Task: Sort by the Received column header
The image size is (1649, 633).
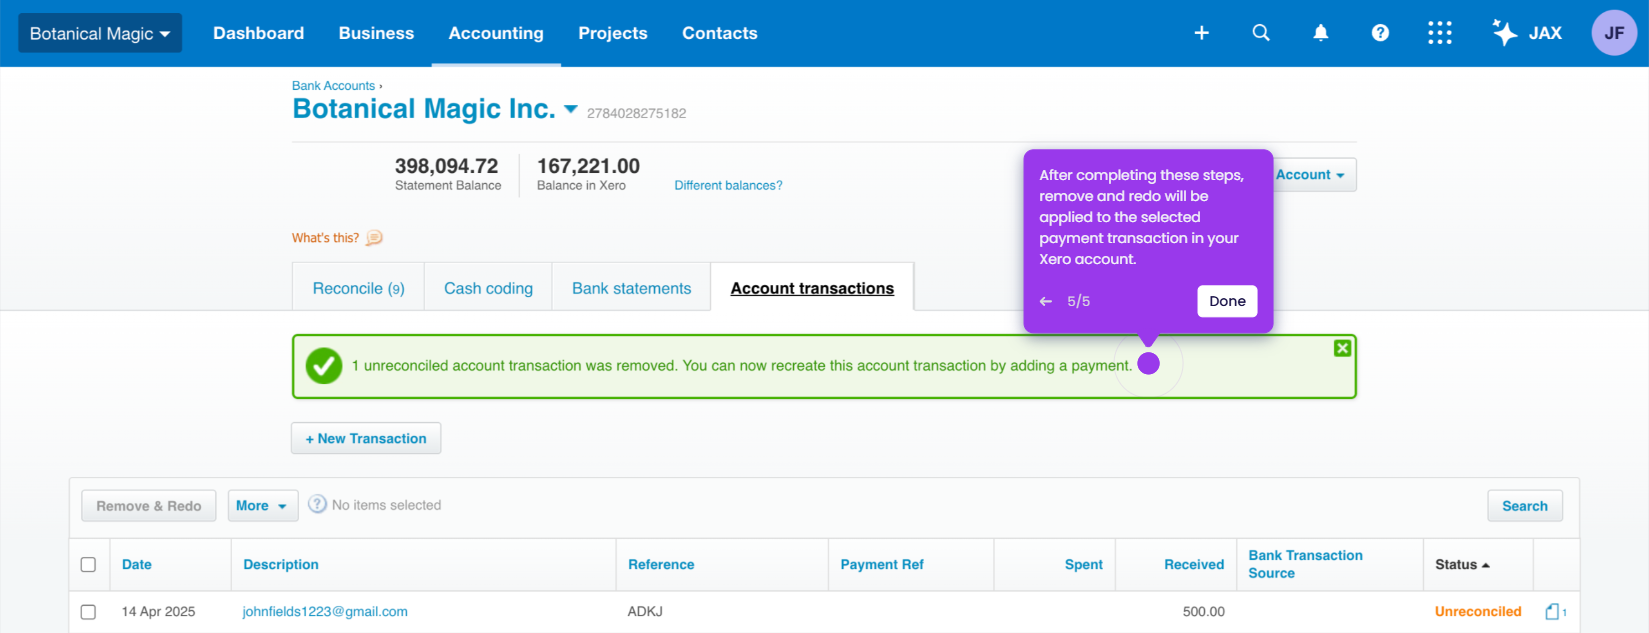Action: click(1194, 565)
